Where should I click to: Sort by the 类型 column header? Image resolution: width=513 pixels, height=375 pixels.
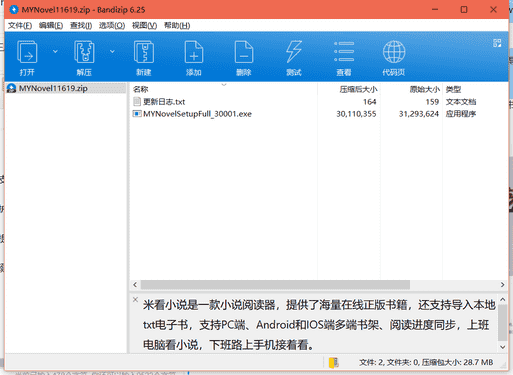[x=475, y=89]
